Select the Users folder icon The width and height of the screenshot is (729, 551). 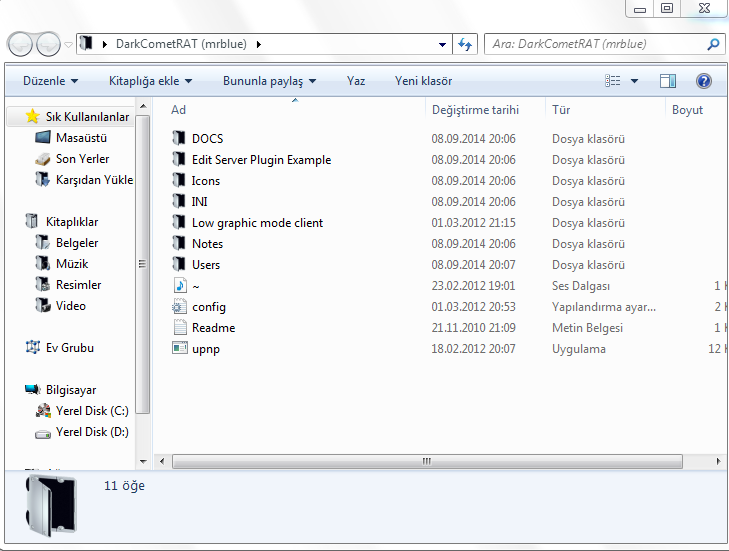(x=179, y=264)
